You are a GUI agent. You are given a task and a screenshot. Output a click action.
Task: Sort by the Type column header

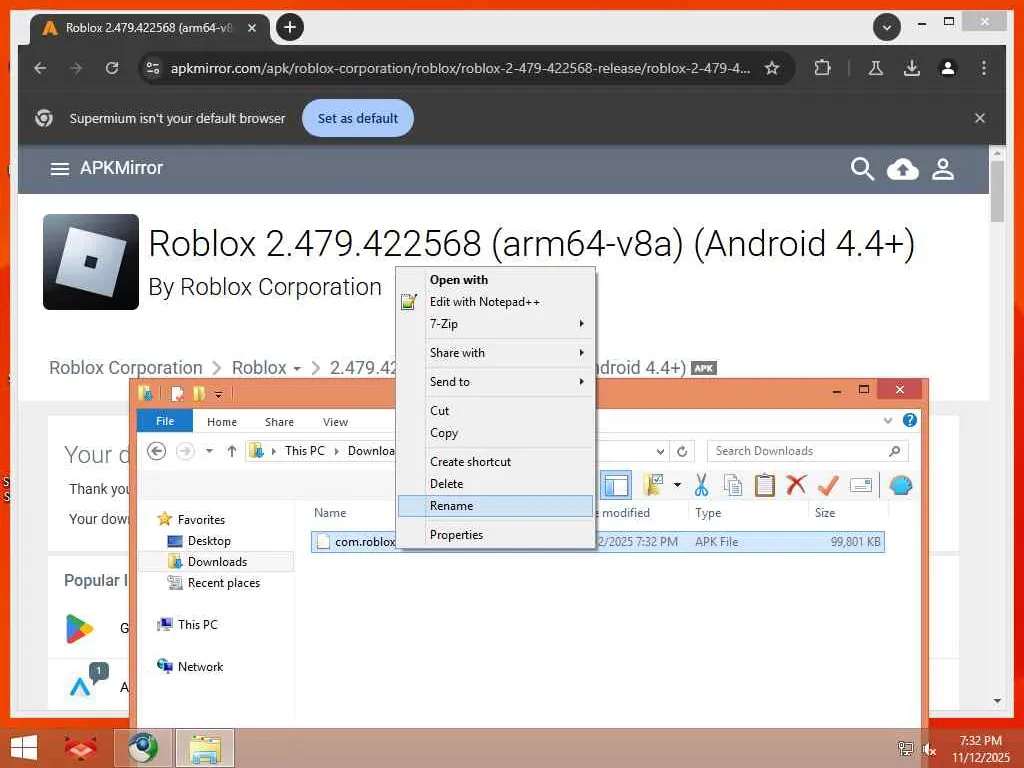(708, 513)
